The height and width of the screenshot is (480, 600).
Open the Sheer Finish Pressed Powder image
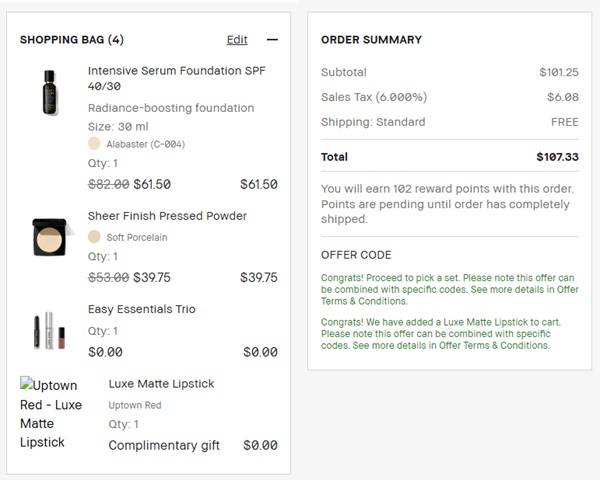(48, 236)
